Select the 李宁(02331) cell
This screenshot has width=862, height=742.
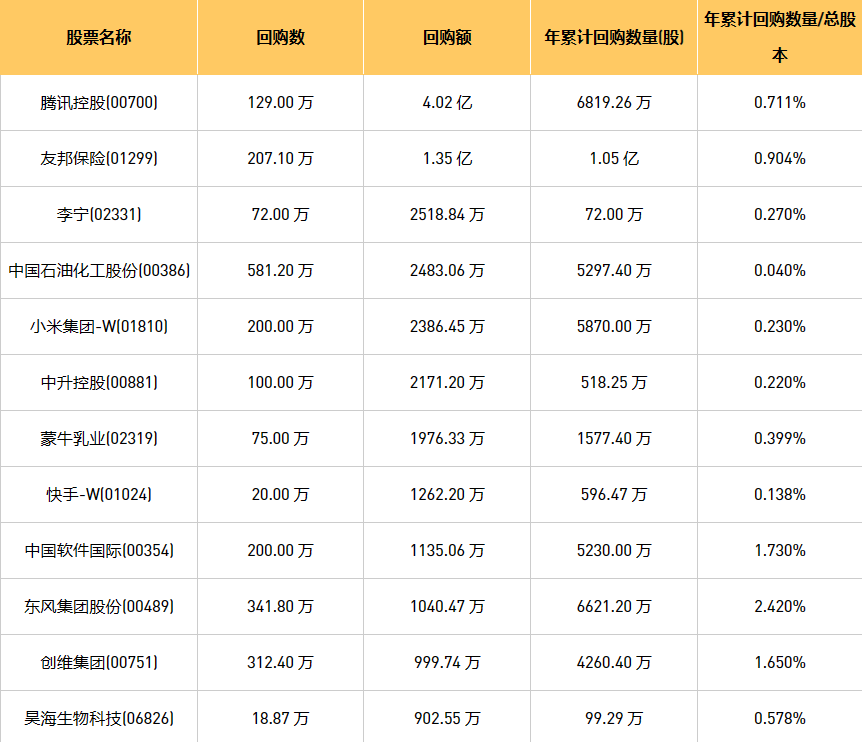click(x=99, y=215)
